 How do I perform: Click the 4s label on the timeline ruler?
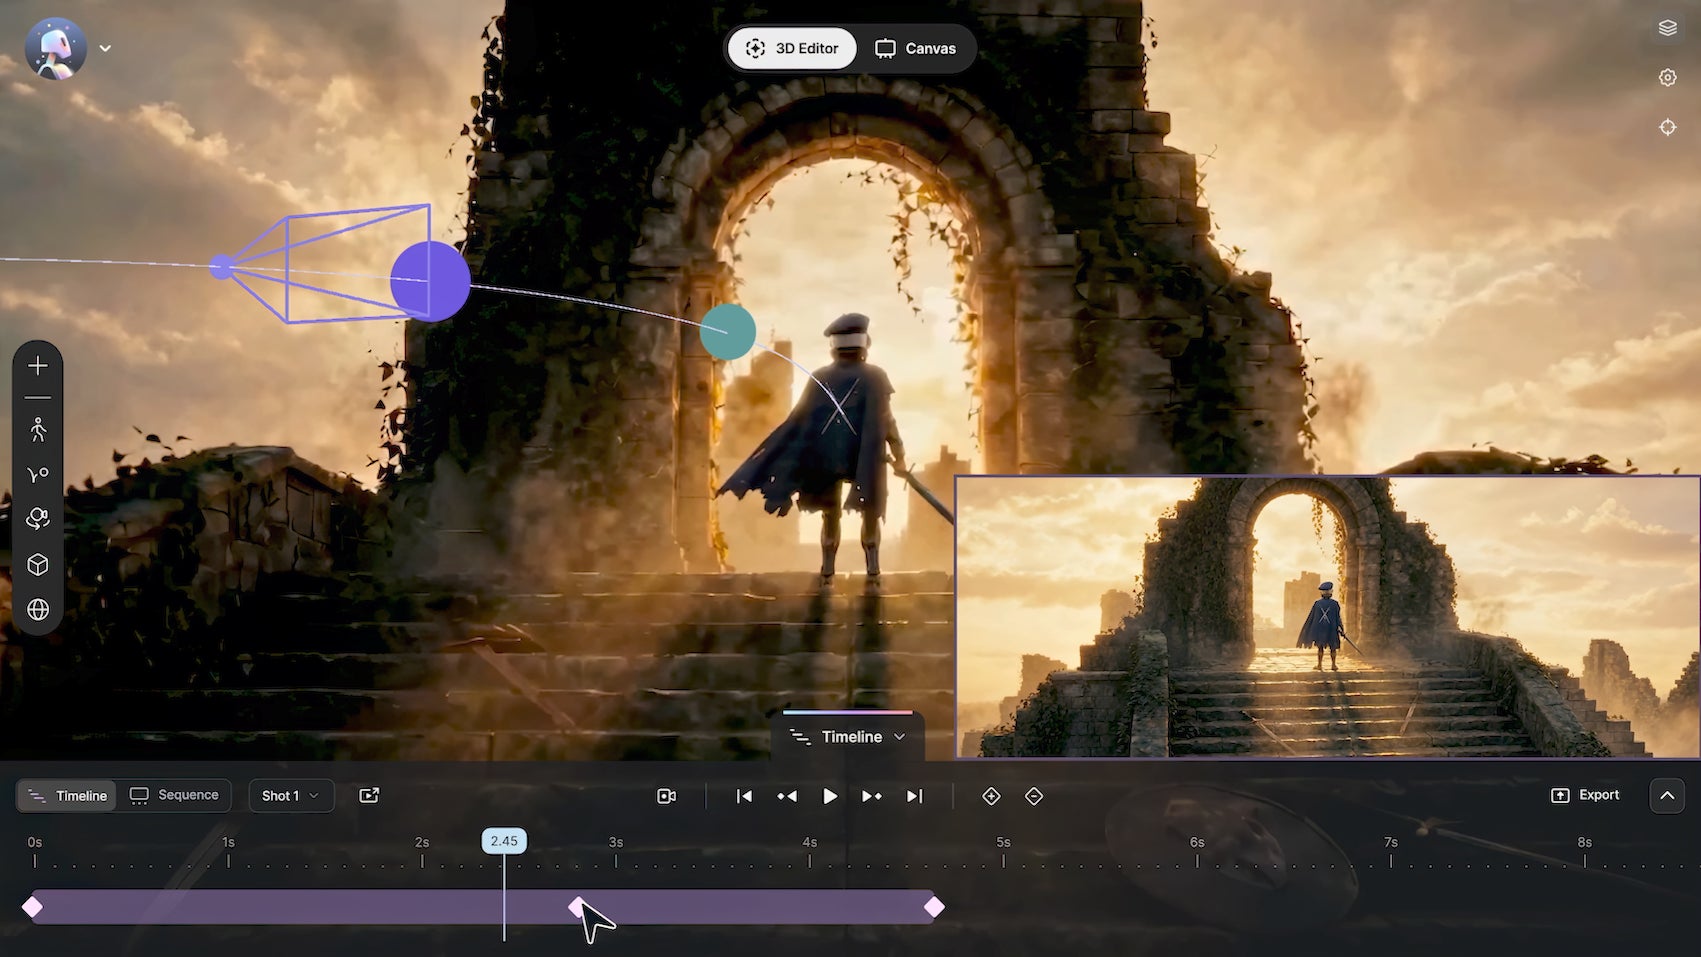[x=809, y=842]
